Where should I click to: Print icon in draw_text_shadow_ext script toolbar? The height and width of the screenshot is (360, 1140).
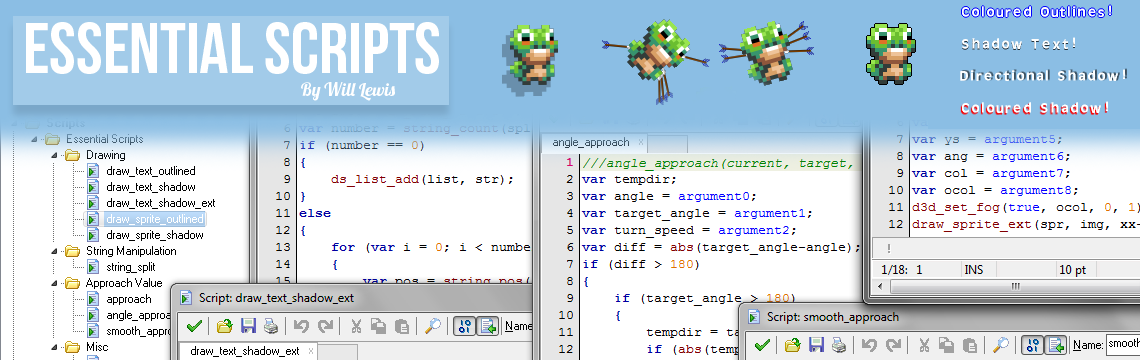tap(270, 326)
